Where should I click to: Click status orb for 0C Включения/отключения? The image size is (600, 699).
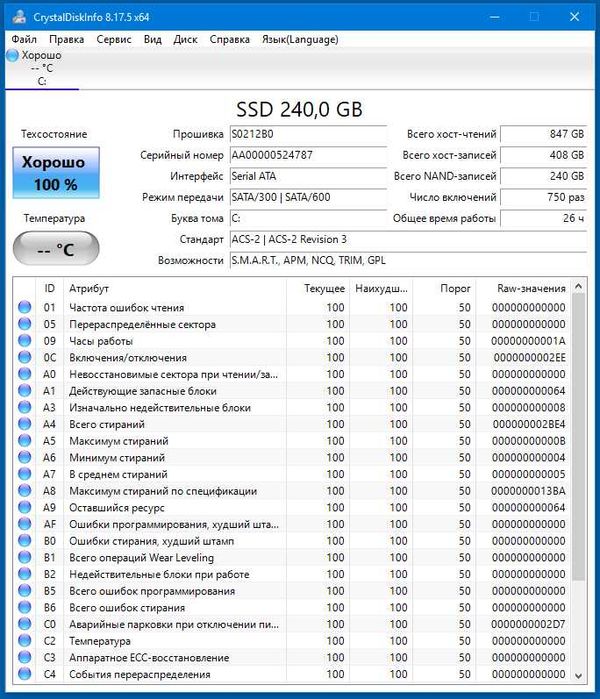coord(25,357)
